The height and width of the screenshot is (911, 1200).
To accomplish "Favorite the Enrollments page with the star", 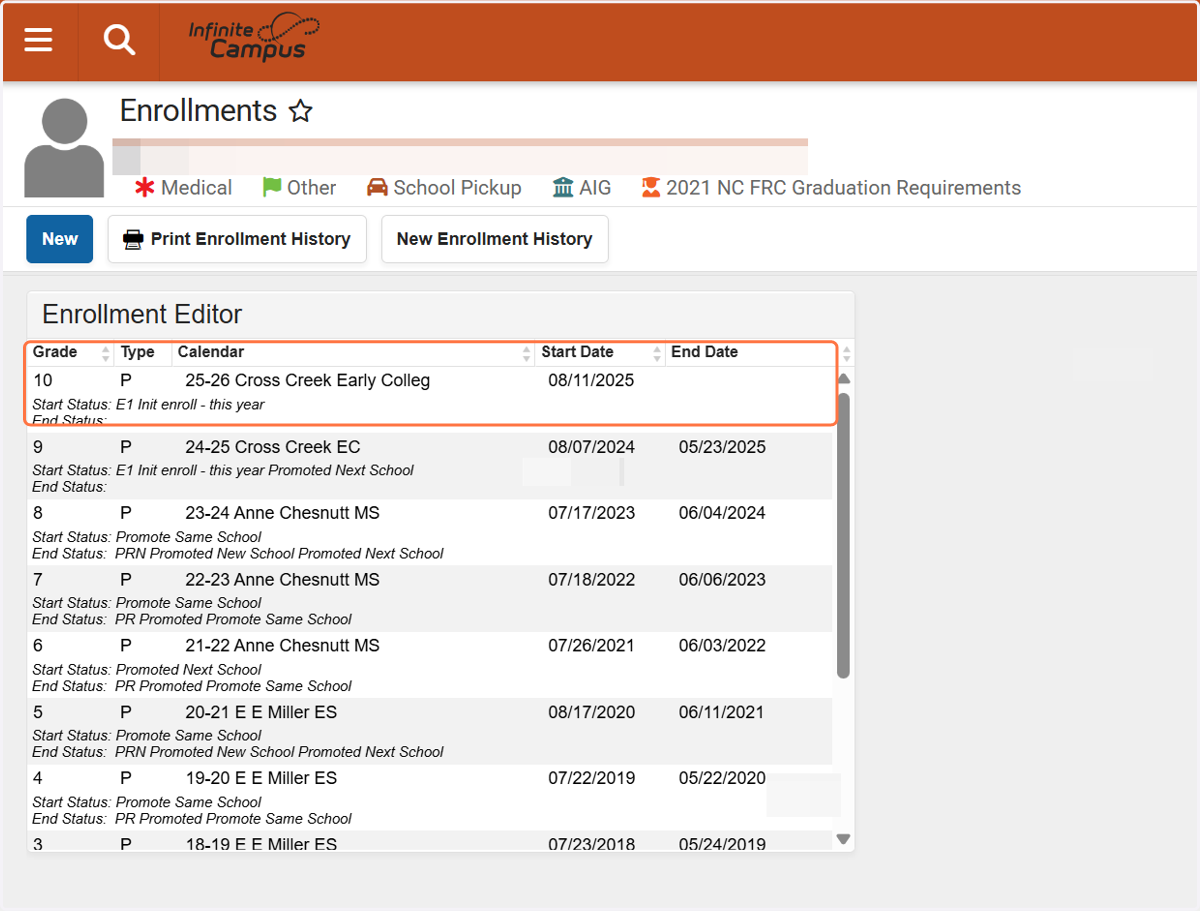I will coord(300,111).
